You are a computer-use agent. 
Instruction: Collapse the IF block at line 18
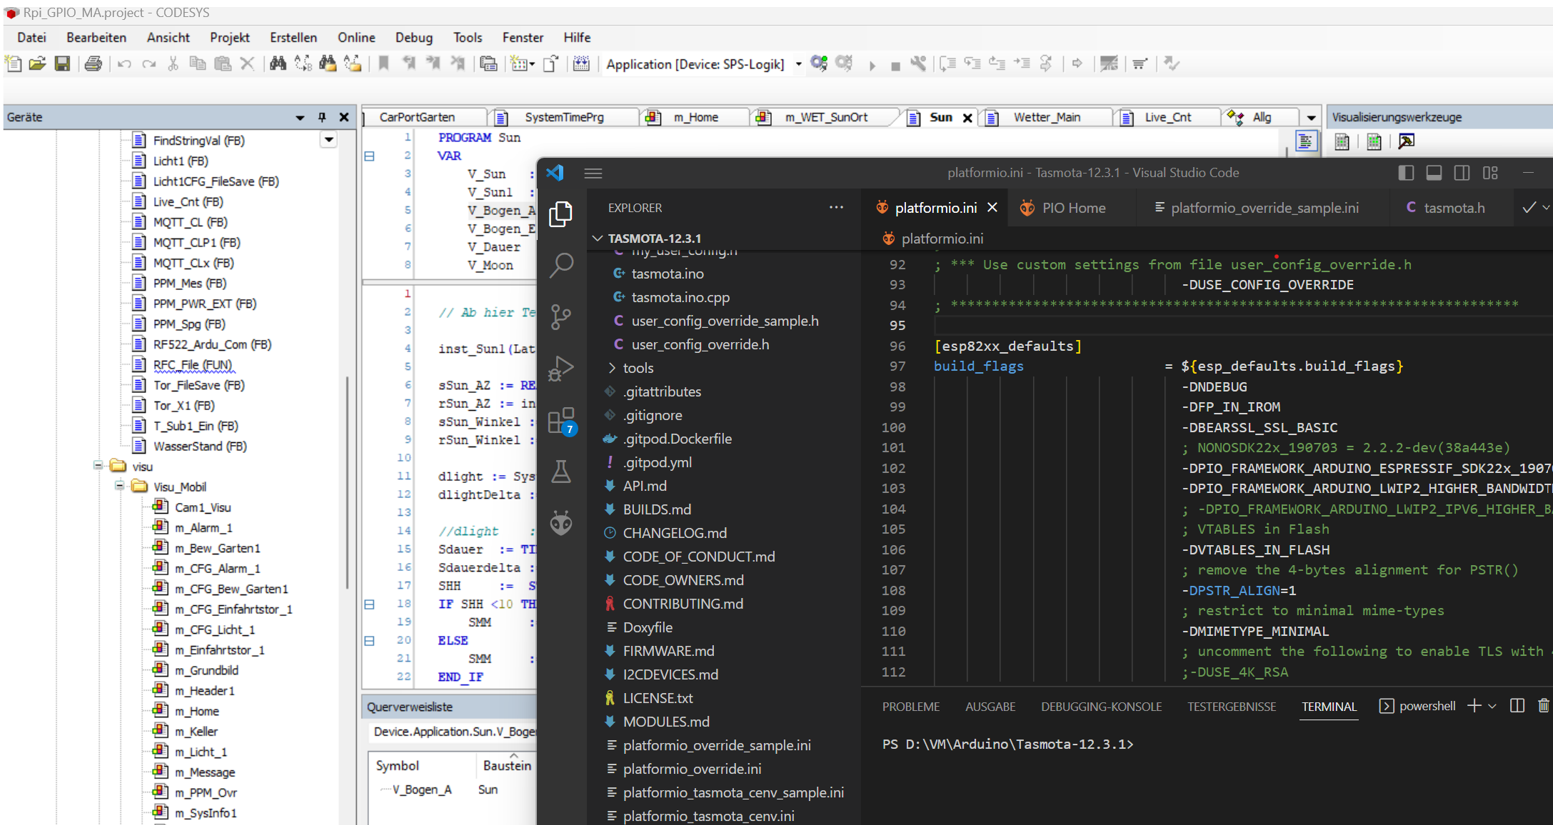[369, 604]
